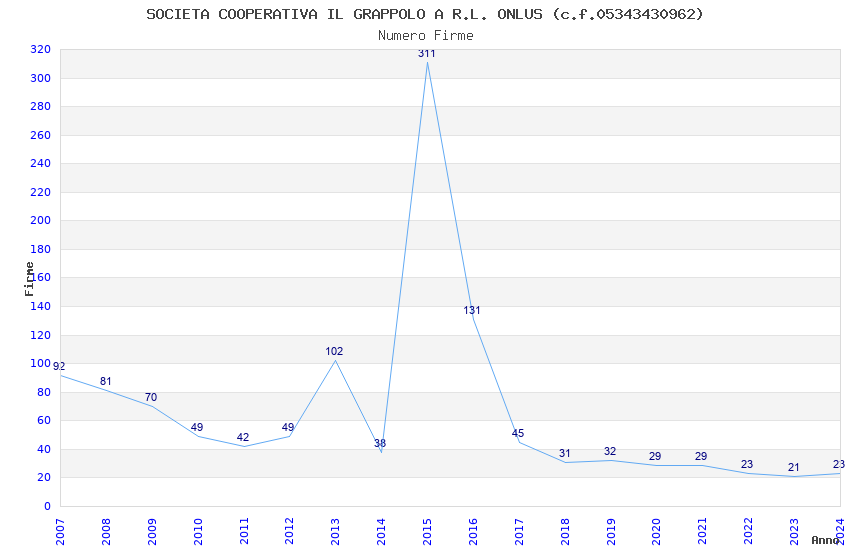The height and width of the screenshot is (550, 850).
Task: Click y-axis value 240
Action: tap(41, 163)
